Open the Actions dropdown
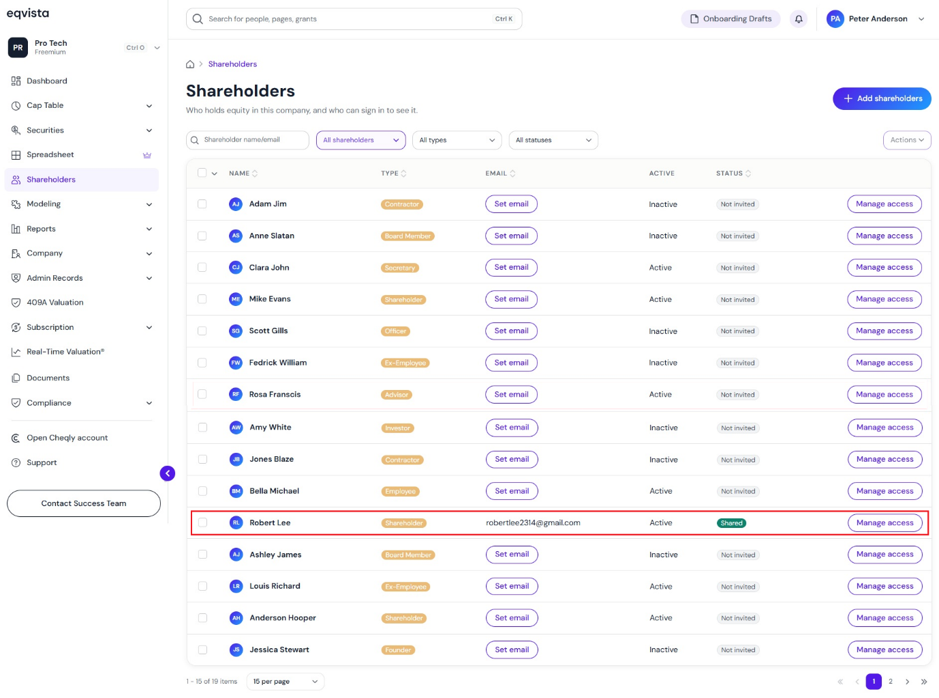The width and height of the screenshot is (939, 698). click(x=907, y=140)
